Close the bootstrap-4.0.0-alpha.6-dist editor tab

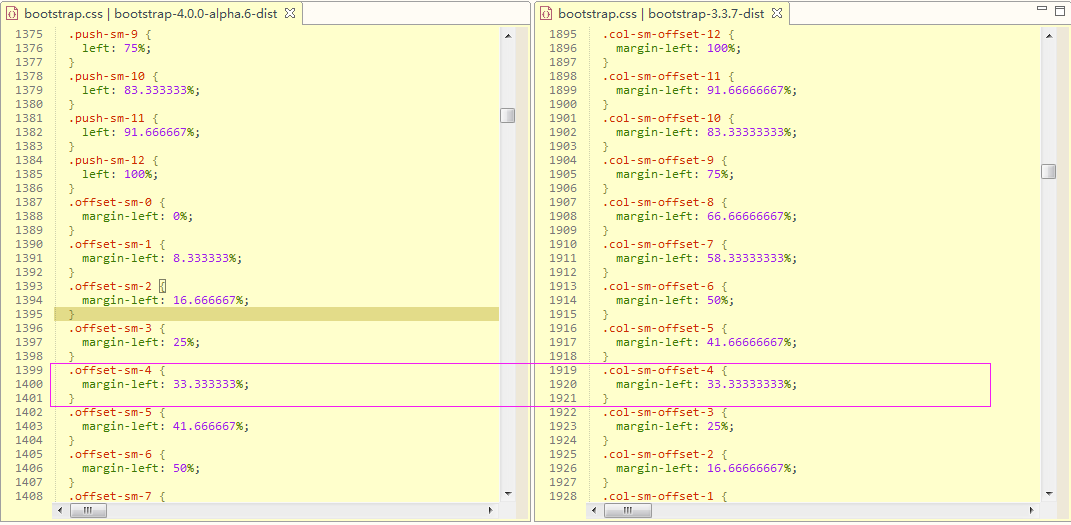pyautogui.click(x=290, y=14)
